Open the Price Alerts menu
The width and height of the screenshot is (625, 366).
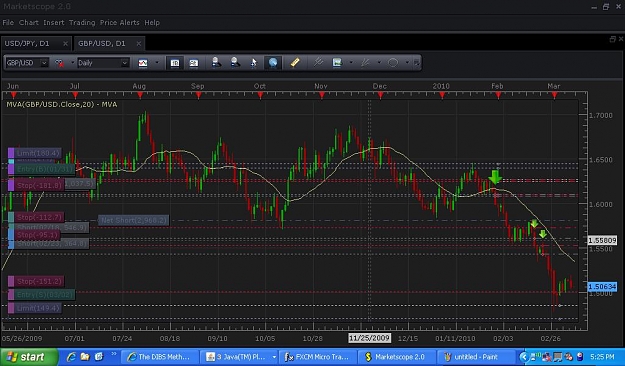point(120,23)
